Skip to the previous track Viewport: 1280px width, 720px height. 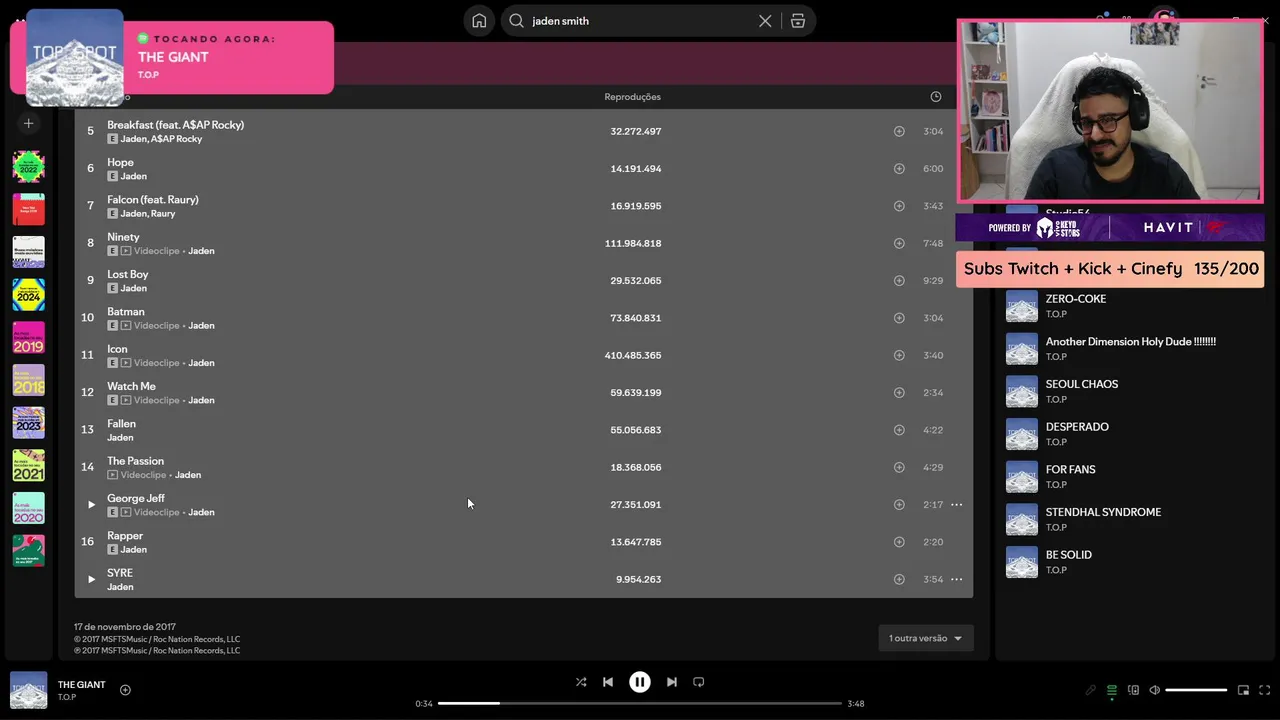608,682
